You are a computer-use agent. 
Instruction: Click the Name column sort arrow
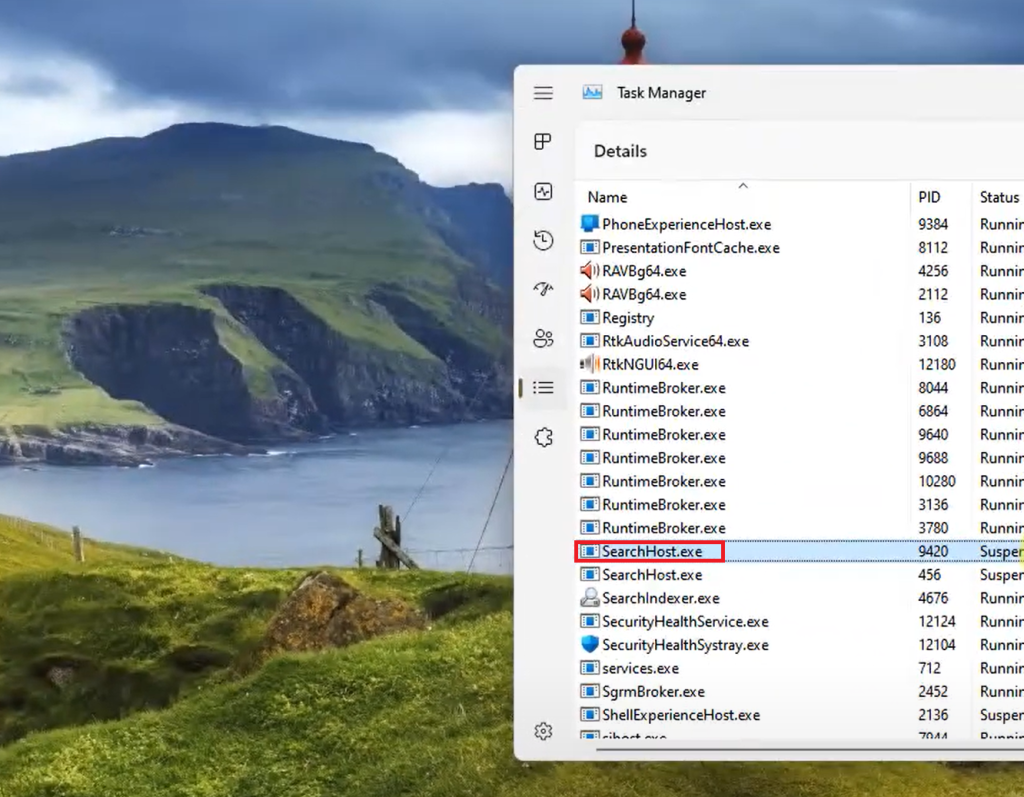pos(742,186)
